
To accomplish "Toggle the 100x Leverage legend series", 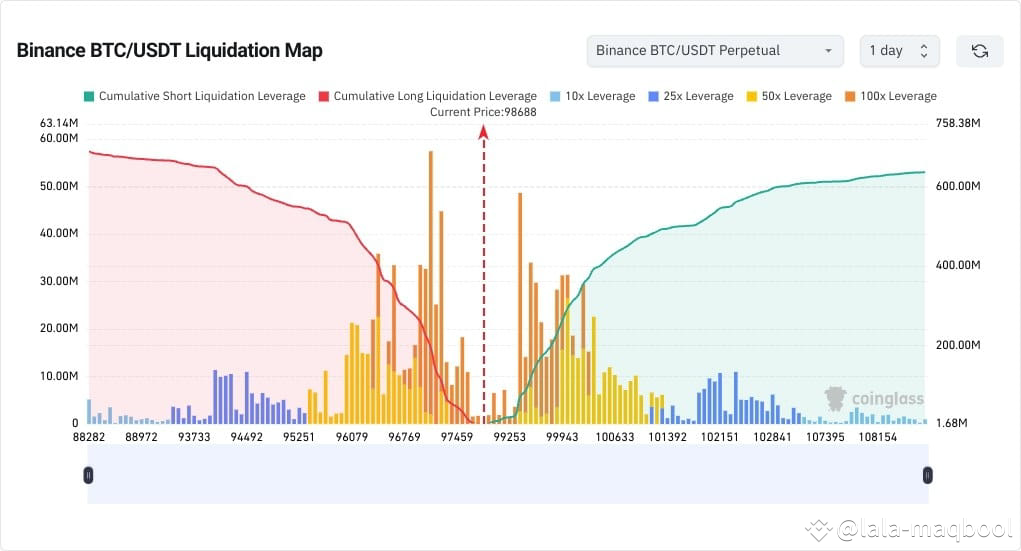I will 891,96.
